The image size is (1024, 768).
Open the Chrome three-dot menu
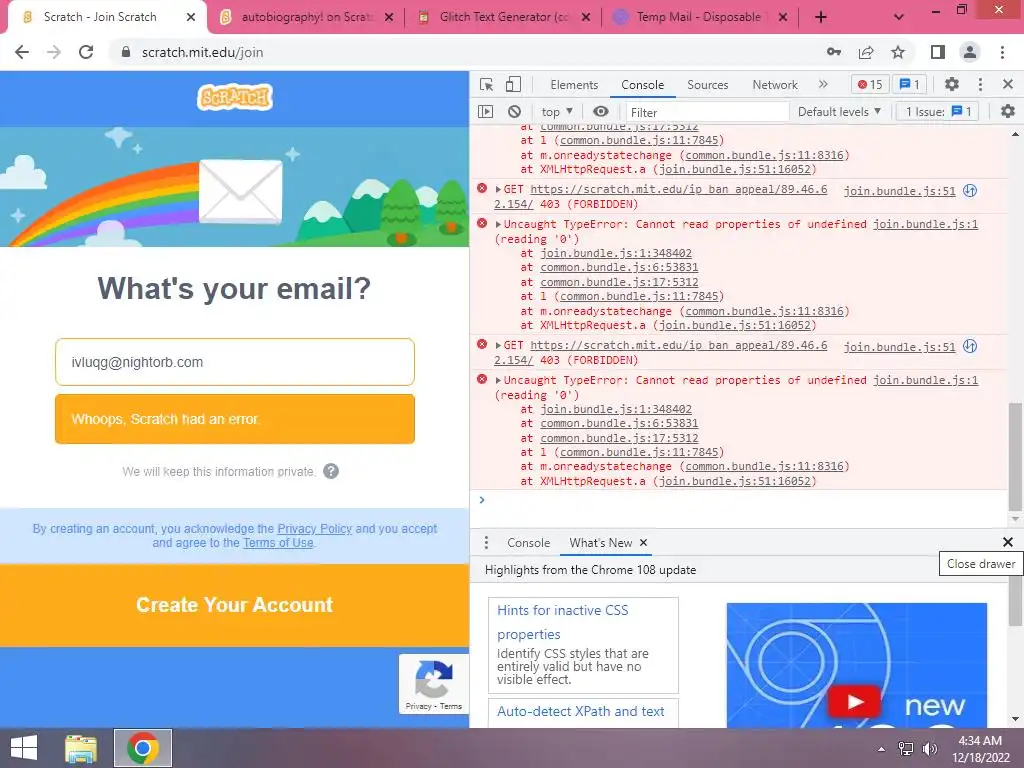click(1002, 52)
